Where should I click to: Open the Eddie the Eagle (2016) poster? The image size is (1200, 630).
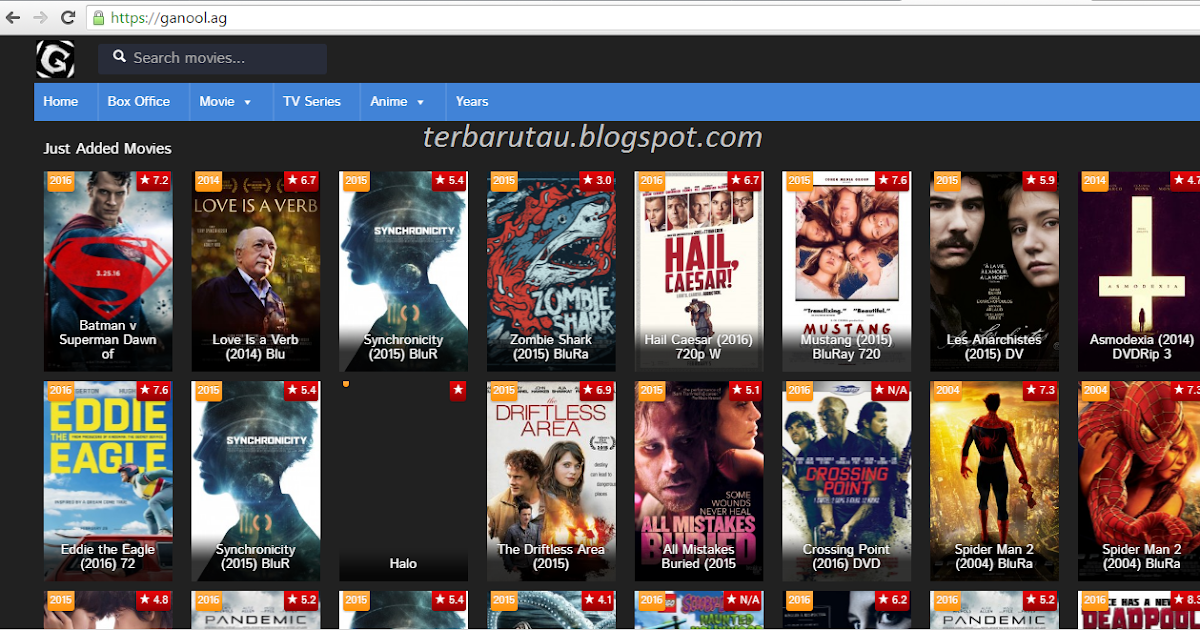tap(108, 481)
